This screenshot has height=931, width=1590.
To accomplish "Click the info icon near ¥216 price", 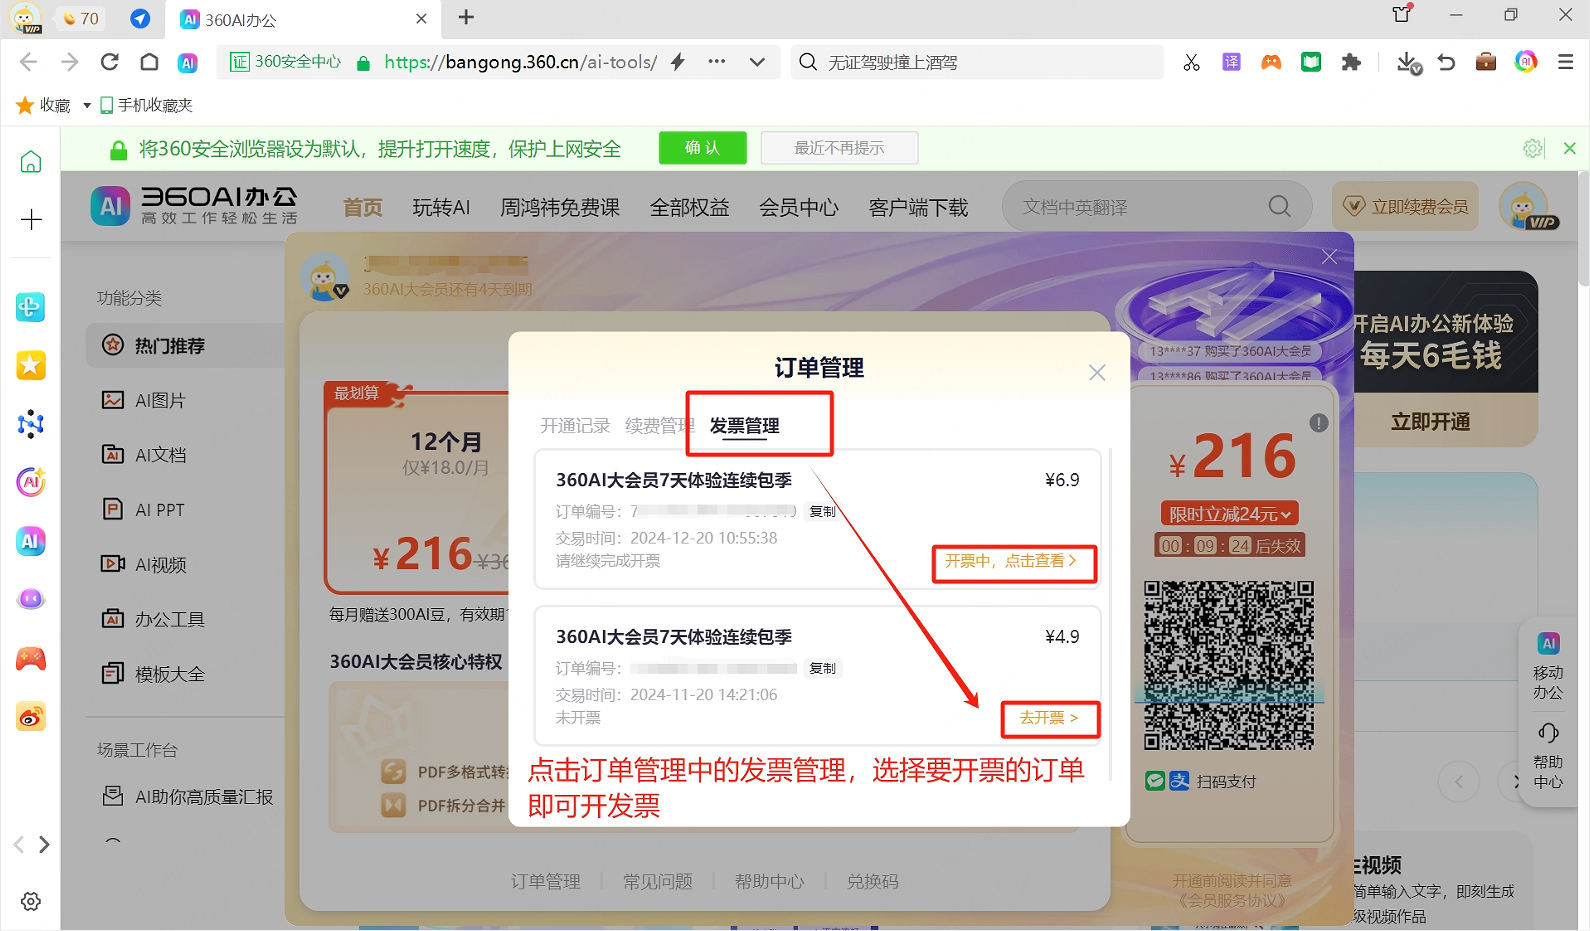I will (1319, 423).
